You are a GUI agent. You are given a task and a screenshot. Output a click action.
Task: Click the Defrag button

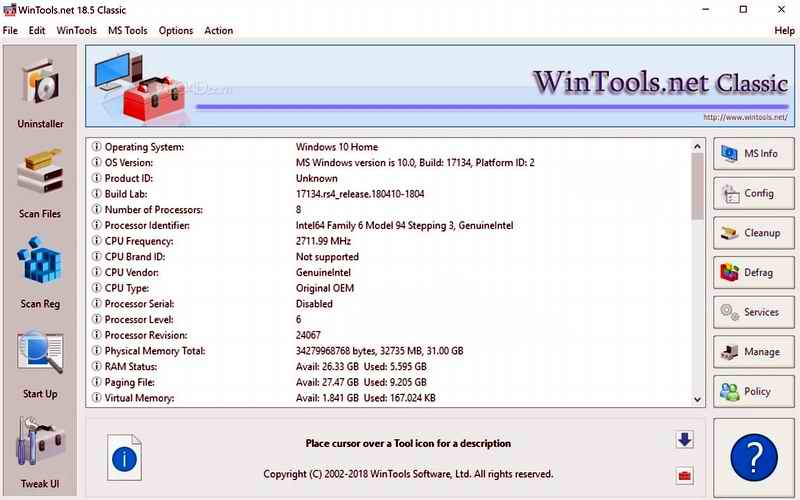(752, 272)
